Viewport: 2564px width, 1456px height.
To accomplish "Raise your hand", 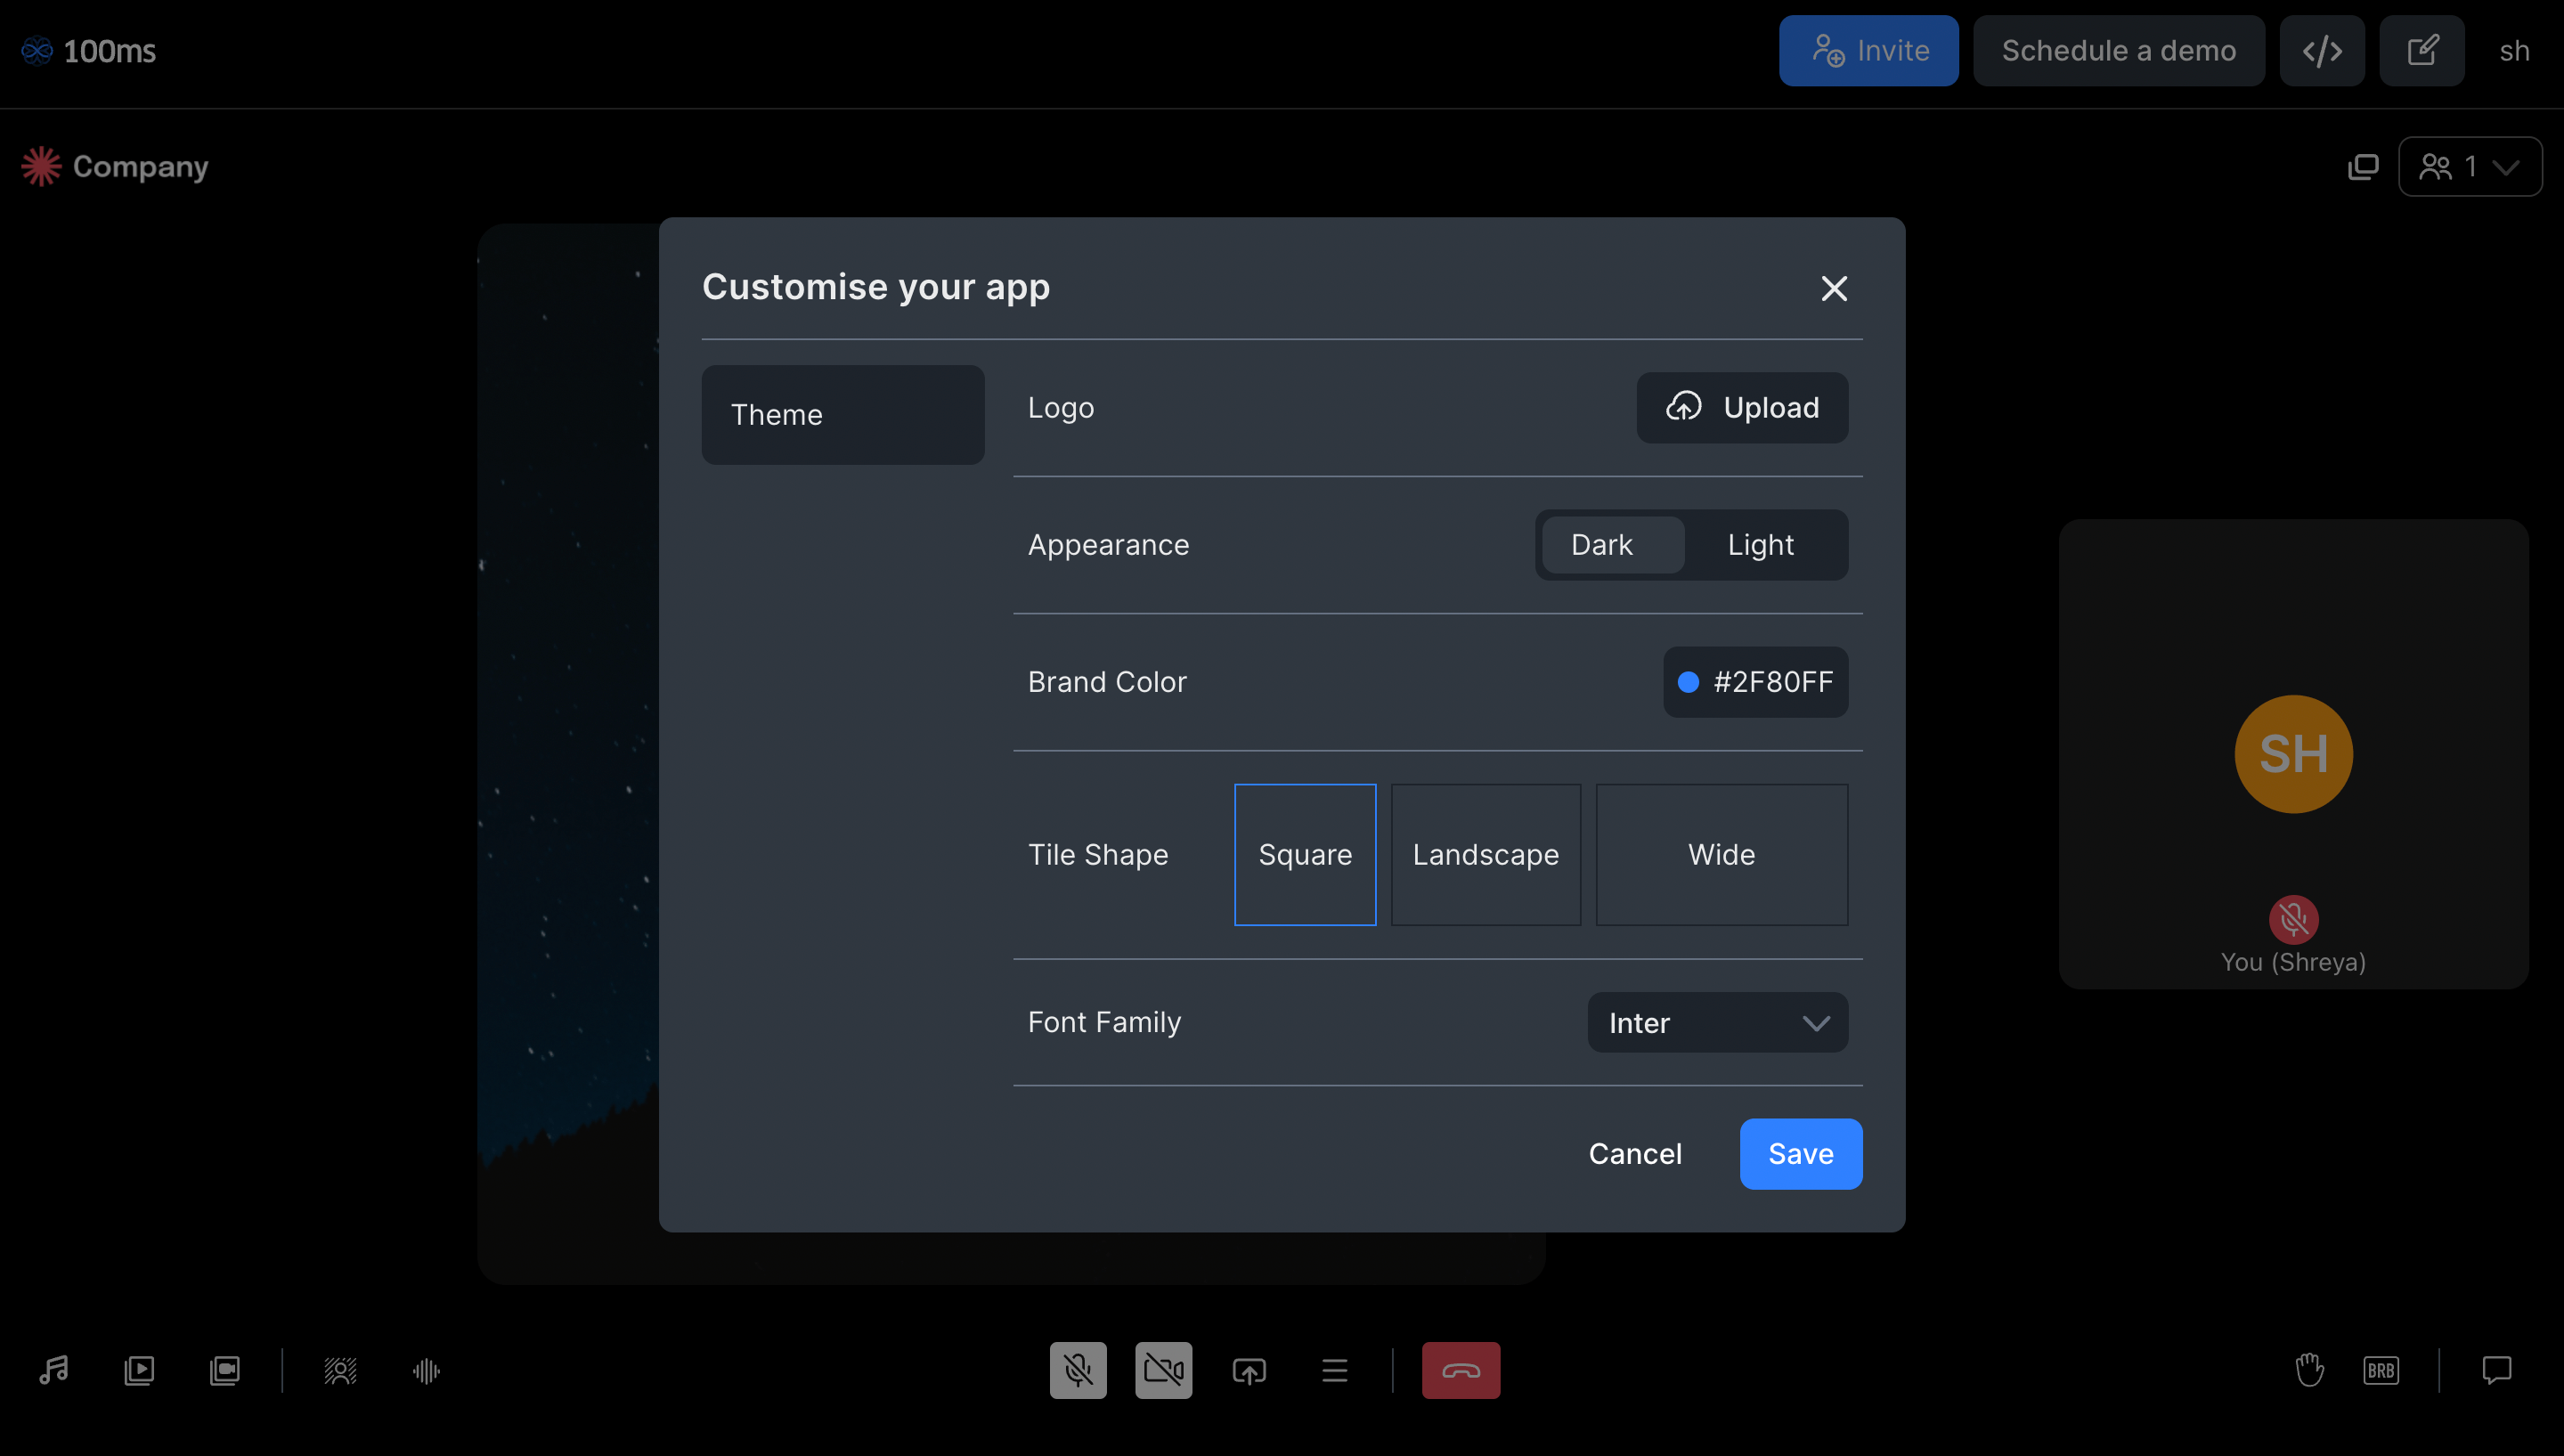I will (2309, 1369).
